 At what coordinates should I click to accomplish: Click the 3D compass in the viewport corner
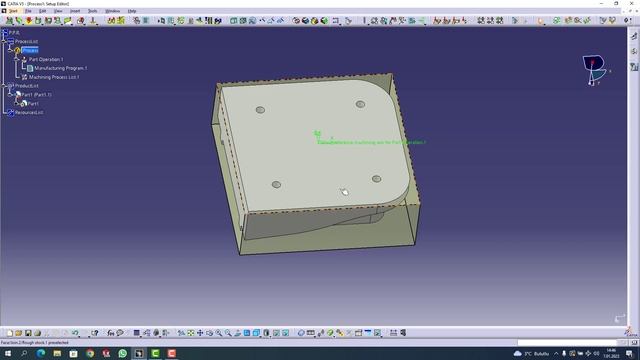point(595,70)
